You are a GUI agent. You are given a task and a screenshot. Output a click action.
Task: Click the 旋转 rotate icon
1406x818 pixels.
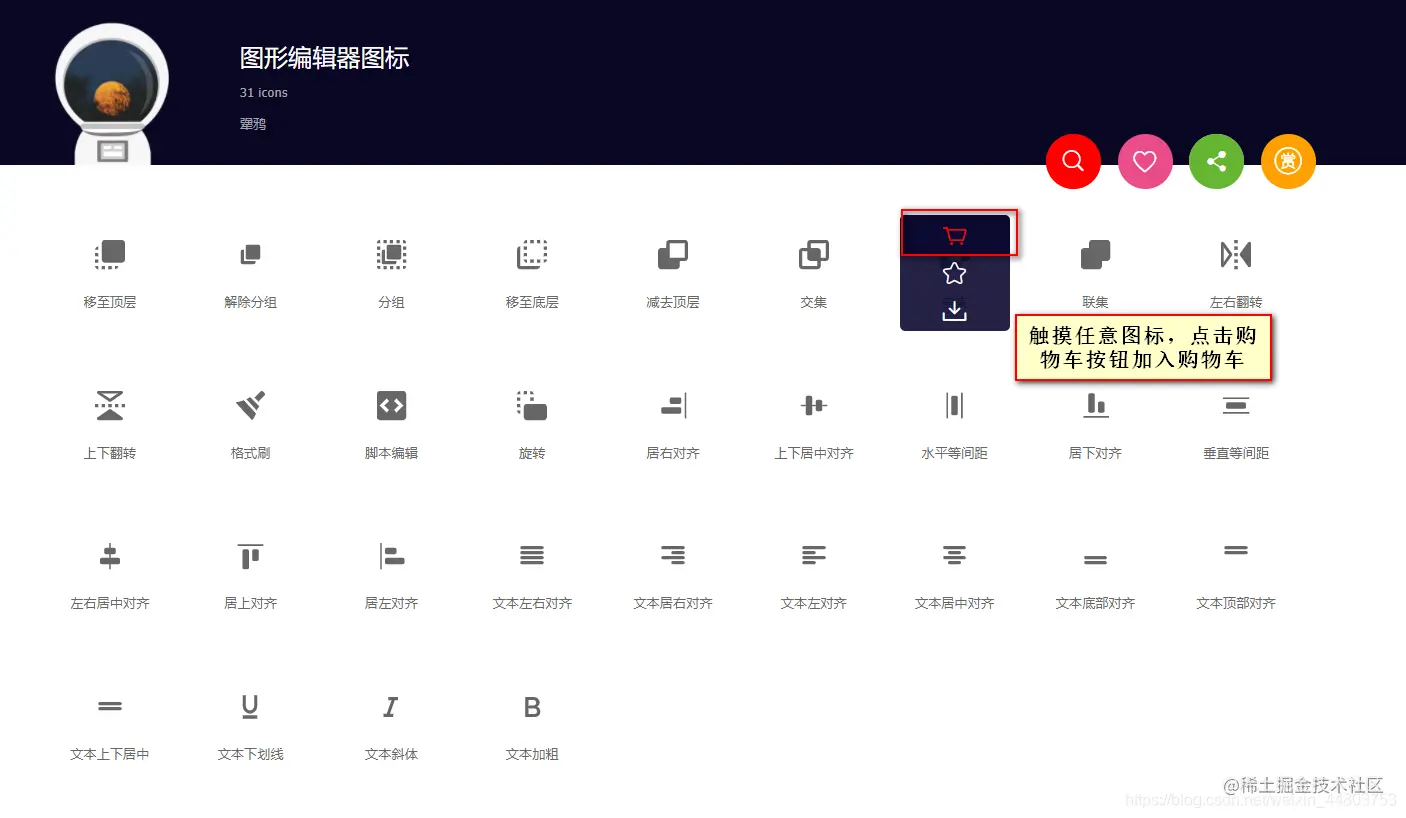click(531, 405)
